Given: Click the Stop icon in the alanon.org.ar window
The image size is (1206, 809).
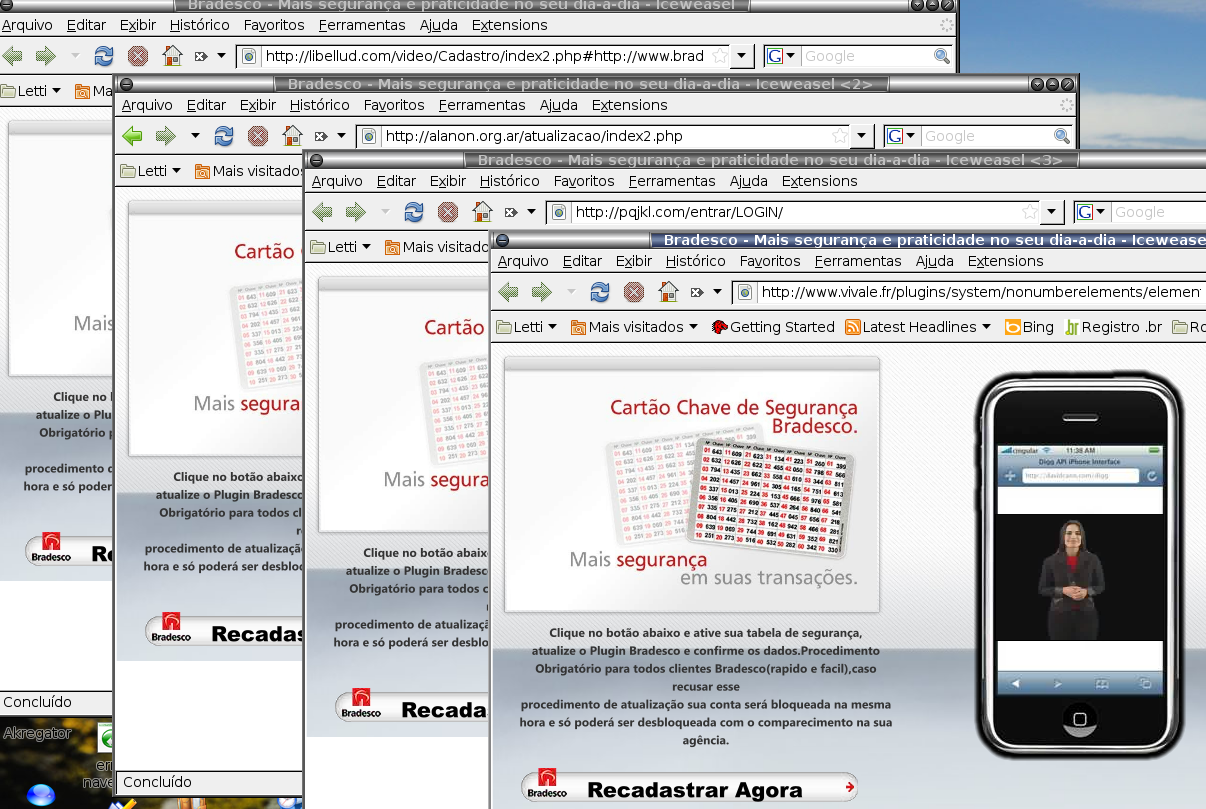Looking at the screenshot, I should coord(258,136).
